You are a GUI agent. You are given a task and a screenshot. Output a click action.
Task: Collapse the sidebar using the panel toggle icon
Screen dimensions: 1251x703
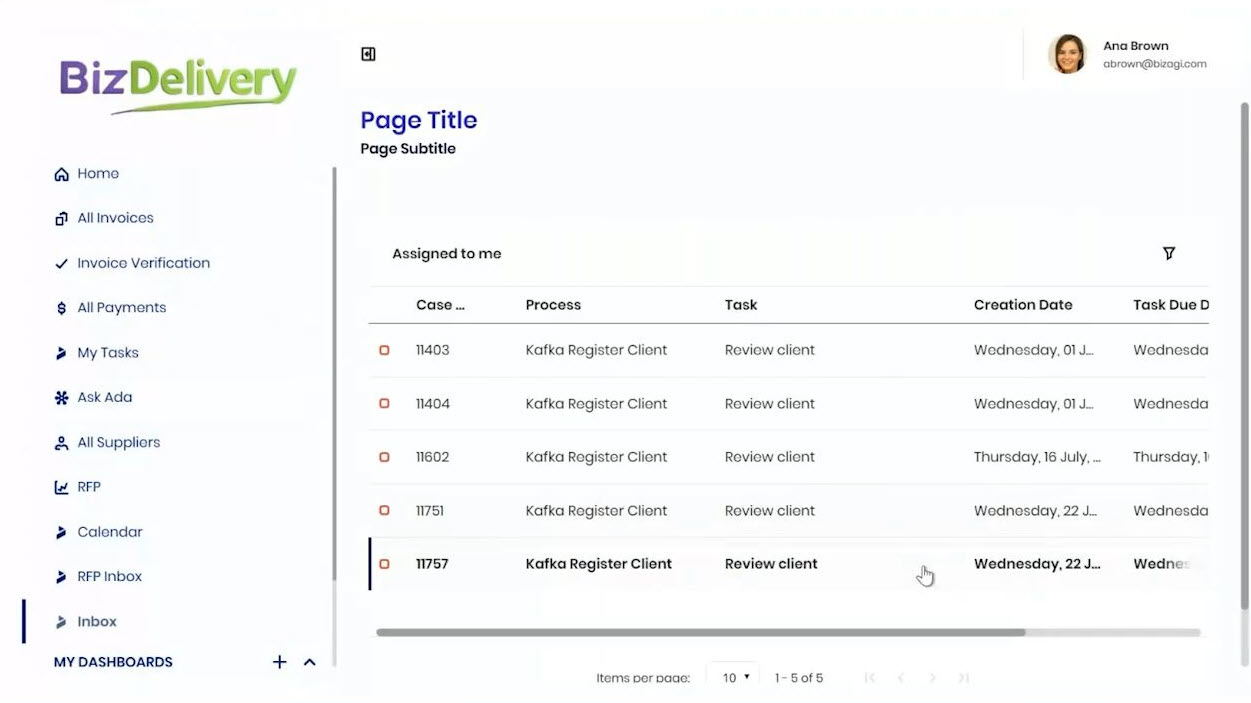click(368, 54)
